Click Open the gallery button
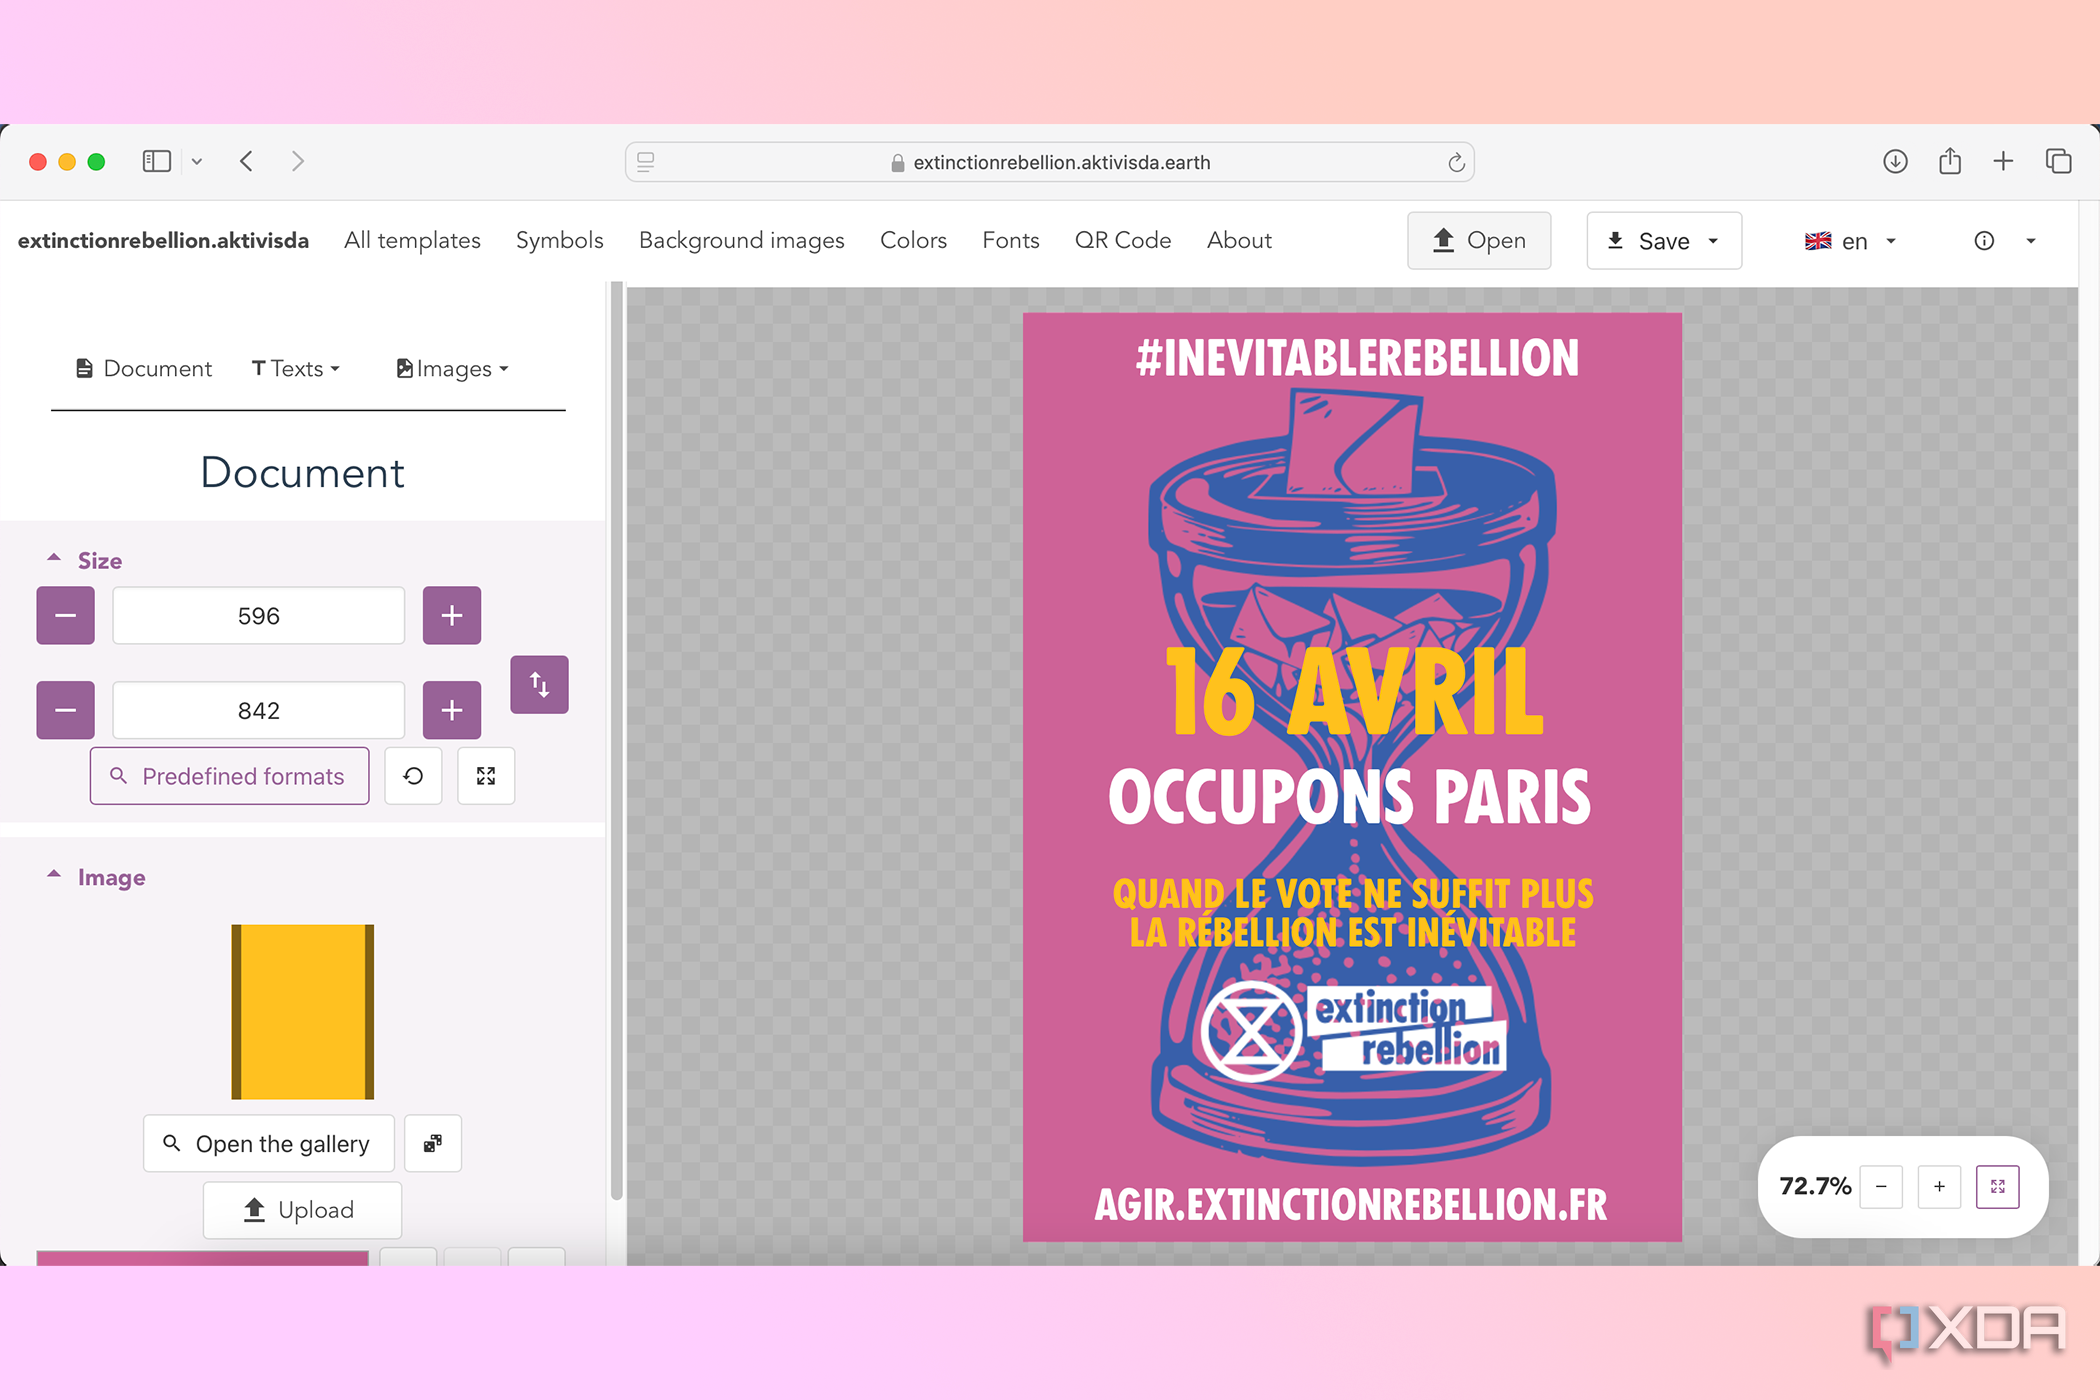The image size is (2100, 1400). coord(269,1143)
